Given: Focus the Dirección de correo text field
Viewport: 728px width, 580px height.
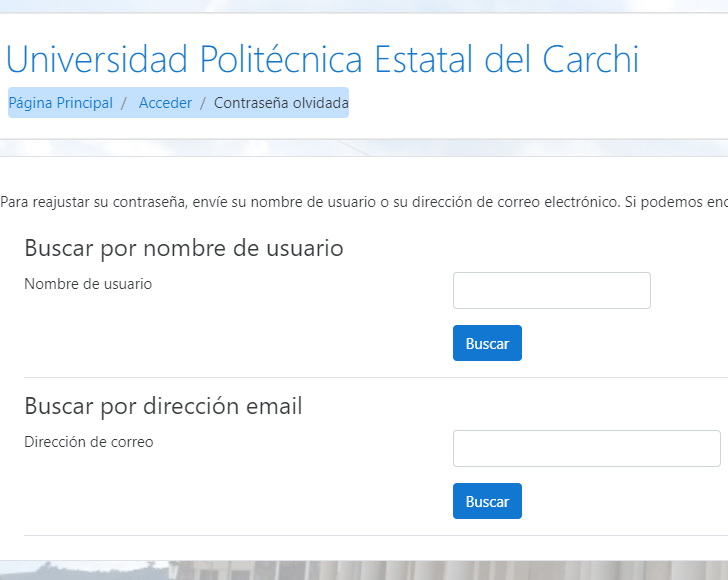Looking at the screenshot, I should pyautogui.click(x=586, y=449).
